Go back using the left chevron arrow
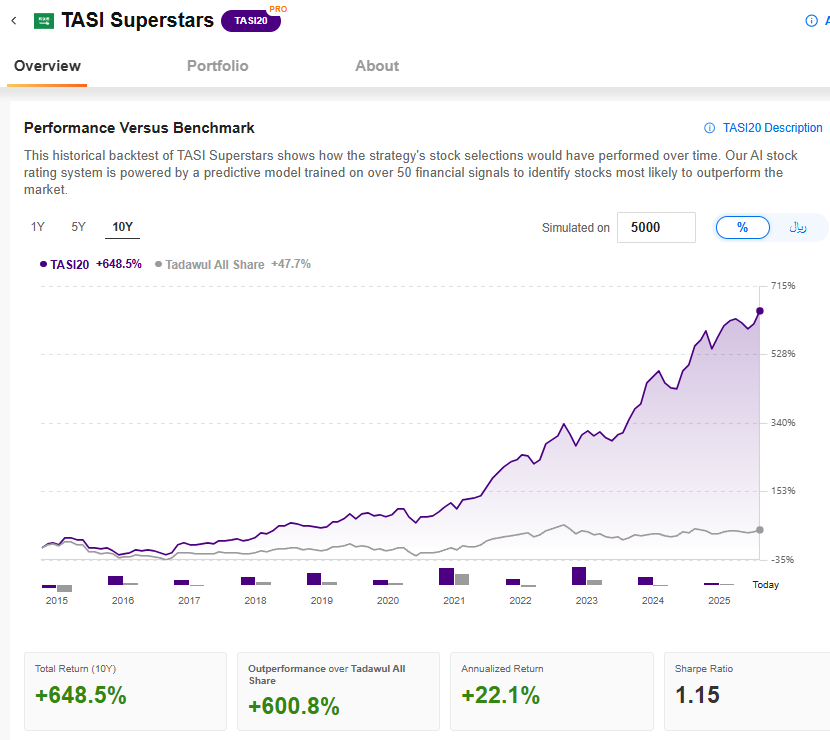Image resolution: width=830 pixels, height=740 pixels. coord(14,21)
